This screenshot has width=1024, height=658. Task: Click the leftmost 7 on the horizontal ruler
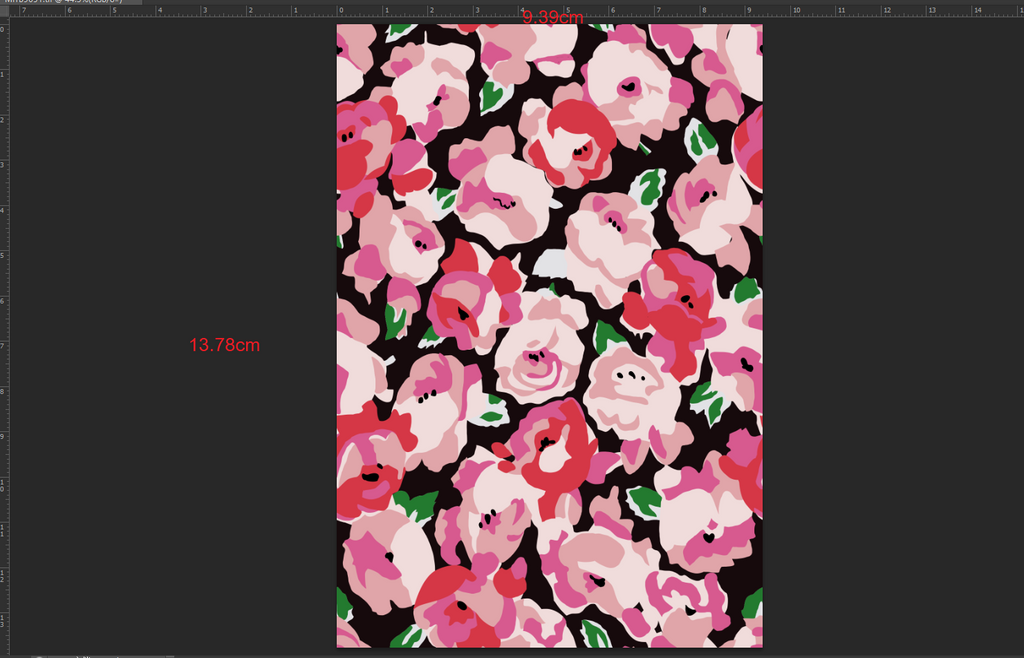(x=23, y=10)
